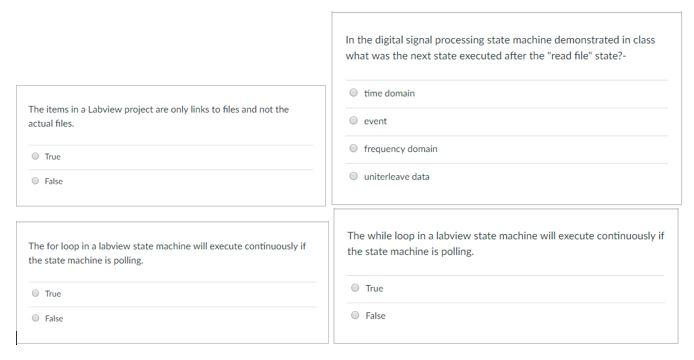Click the 'event' answer label
This screenshot has height=360, width=694.
pyautogui.click(x=375, y=121)
